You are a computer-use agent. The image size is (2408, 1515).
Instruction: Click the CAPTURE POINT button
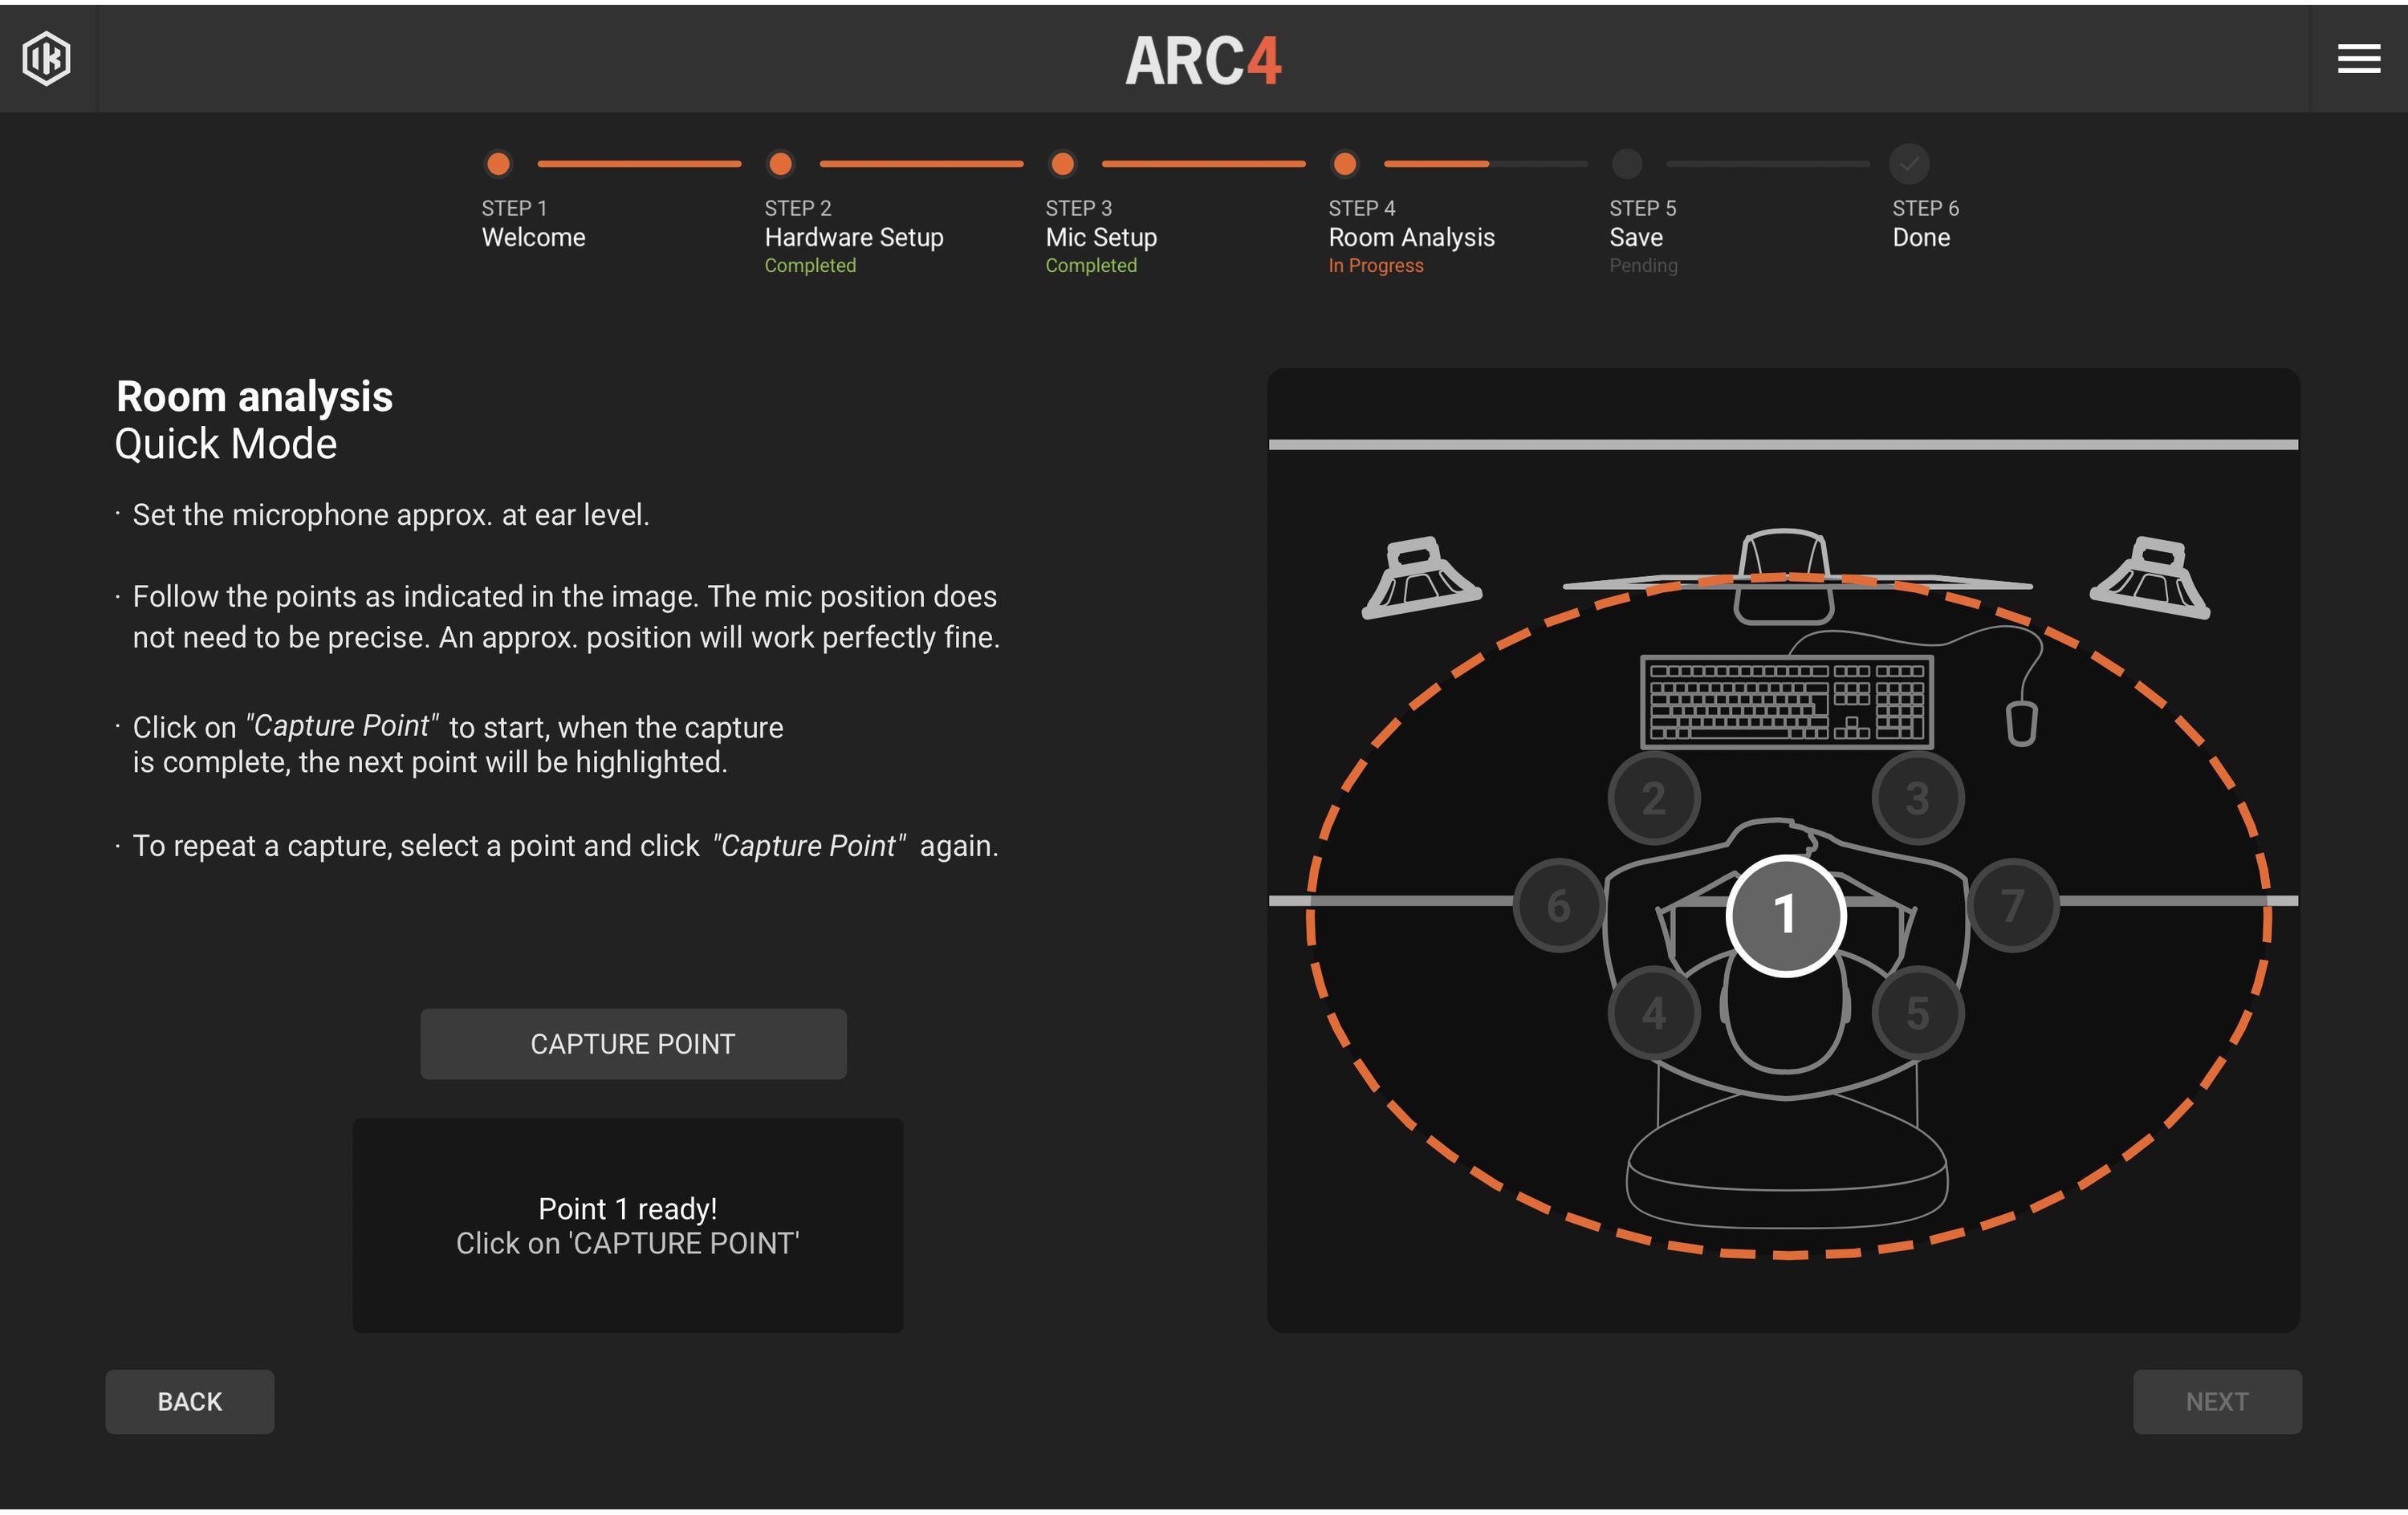click(633, 1044)
